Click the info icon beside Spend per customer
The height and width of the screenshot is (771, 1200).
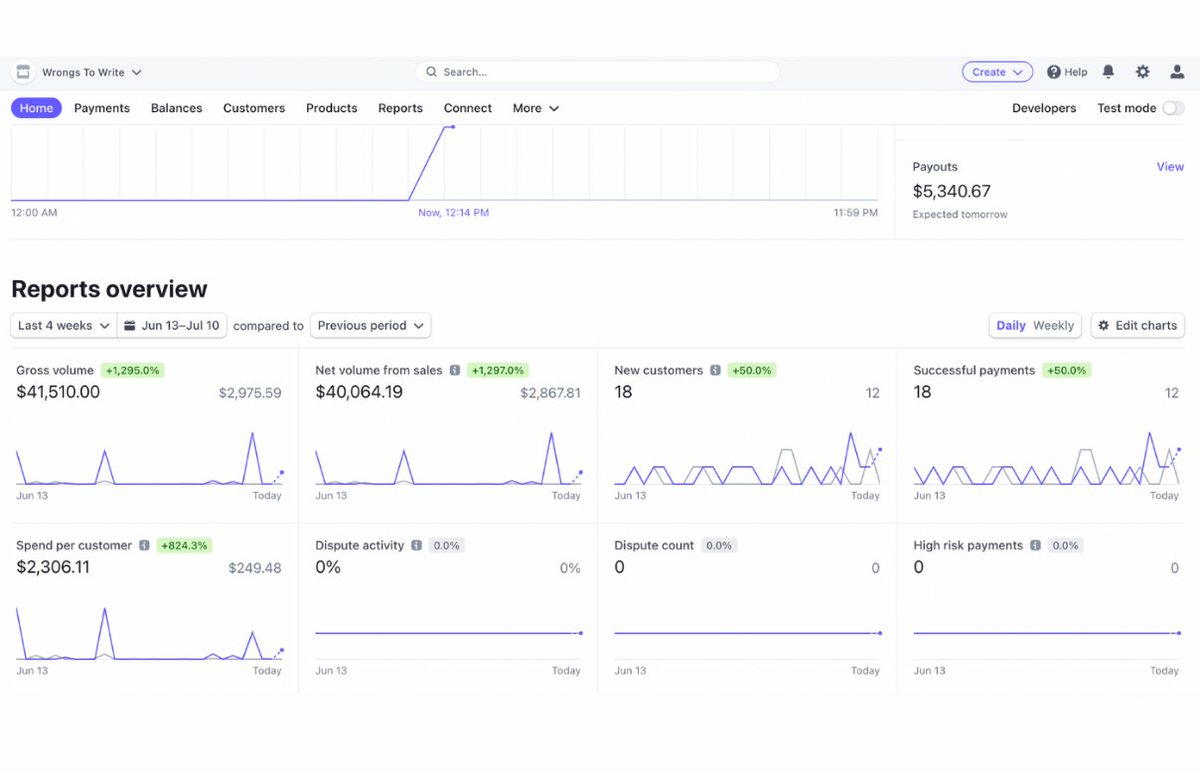(144, 545)
